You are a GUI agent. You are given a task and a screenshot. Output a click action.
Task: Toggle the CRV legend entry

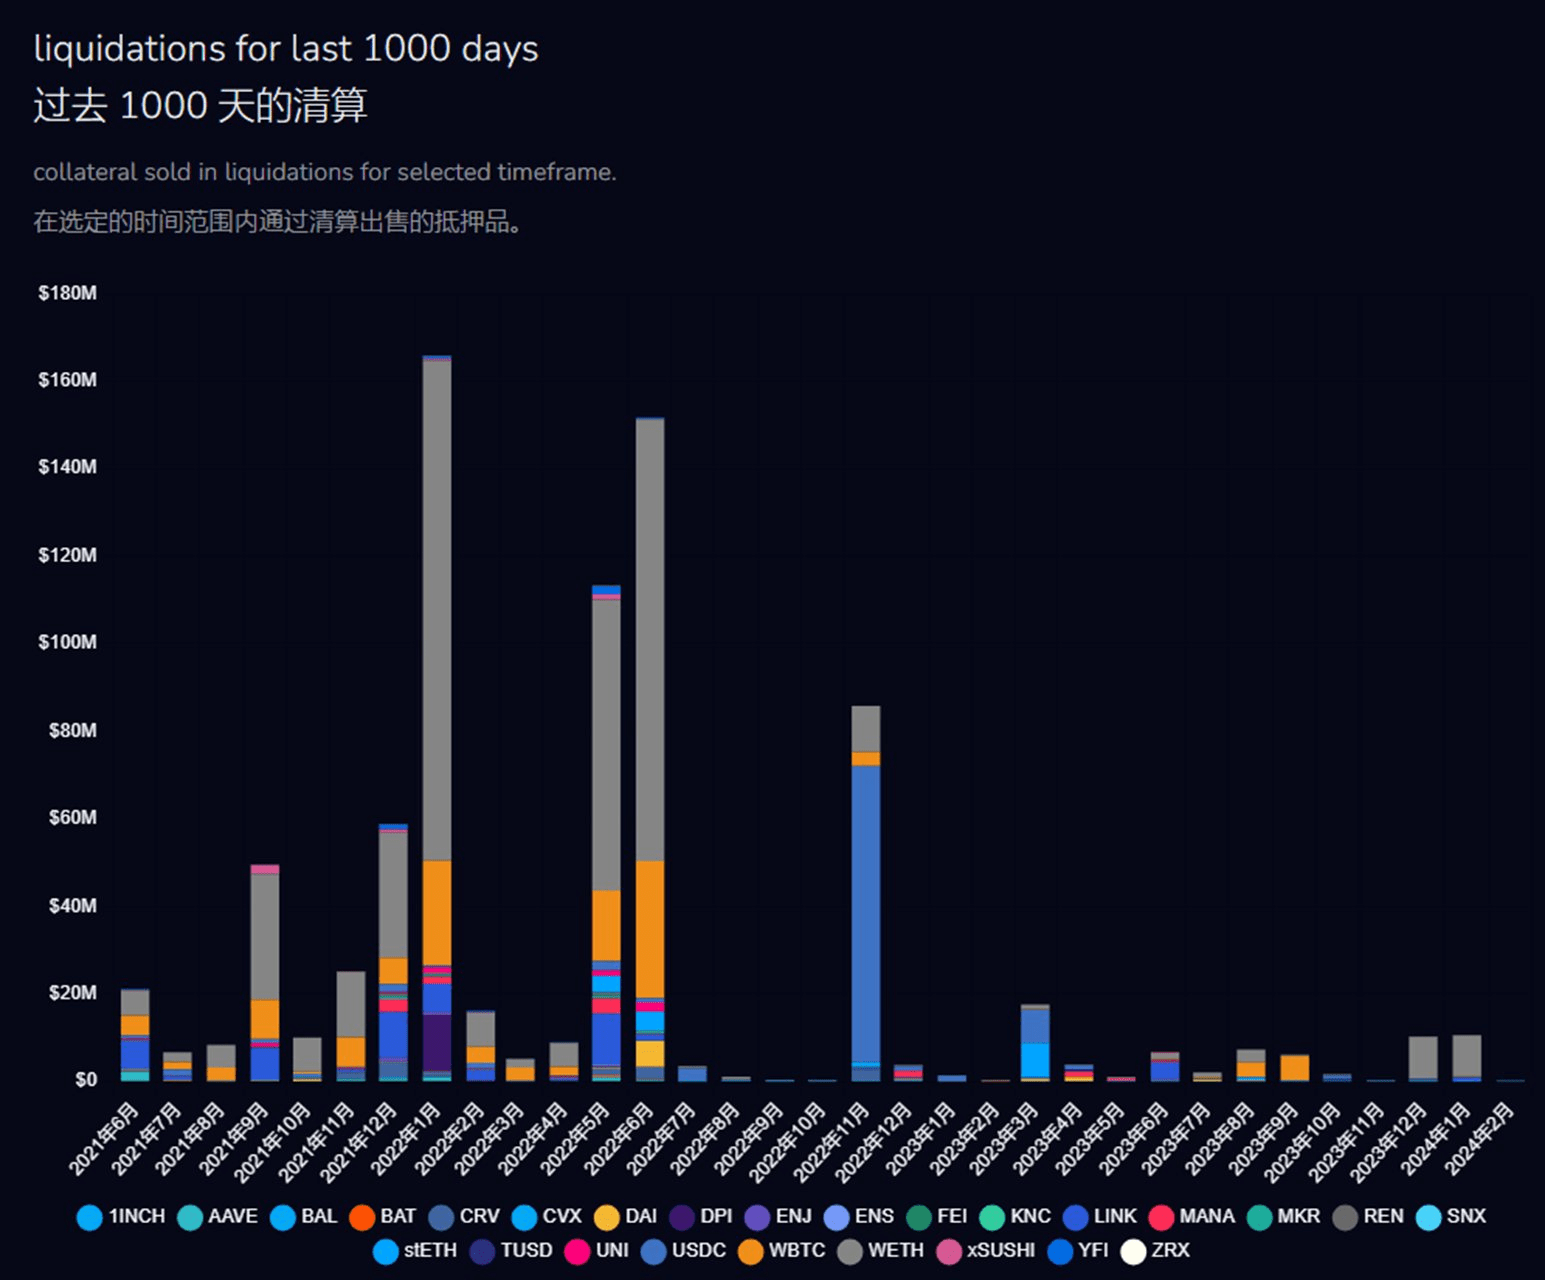[x=464, y=1217]
